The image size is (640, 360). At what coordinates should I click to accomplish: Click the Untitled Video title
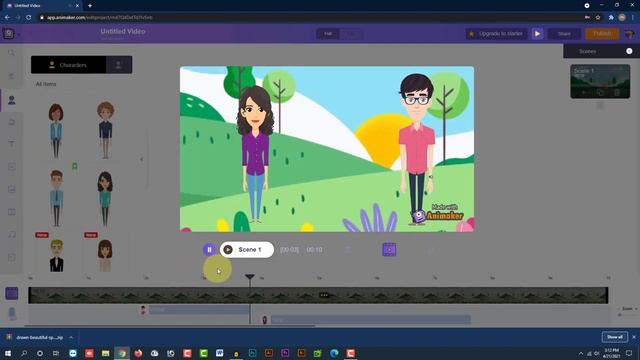pos(123,31)
